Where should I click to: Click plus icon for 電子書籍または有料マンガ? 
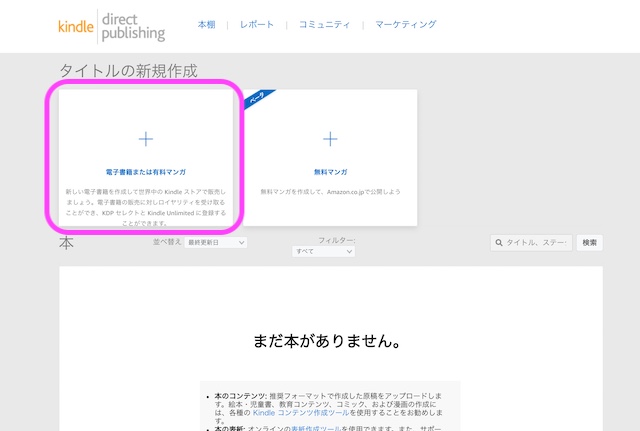[145, 139]
